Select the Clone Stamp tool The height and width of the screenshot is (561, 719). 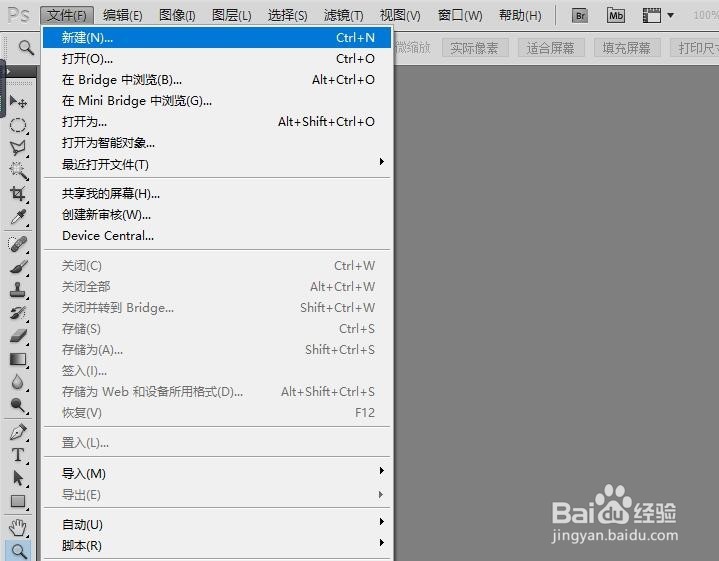(18, 289)
